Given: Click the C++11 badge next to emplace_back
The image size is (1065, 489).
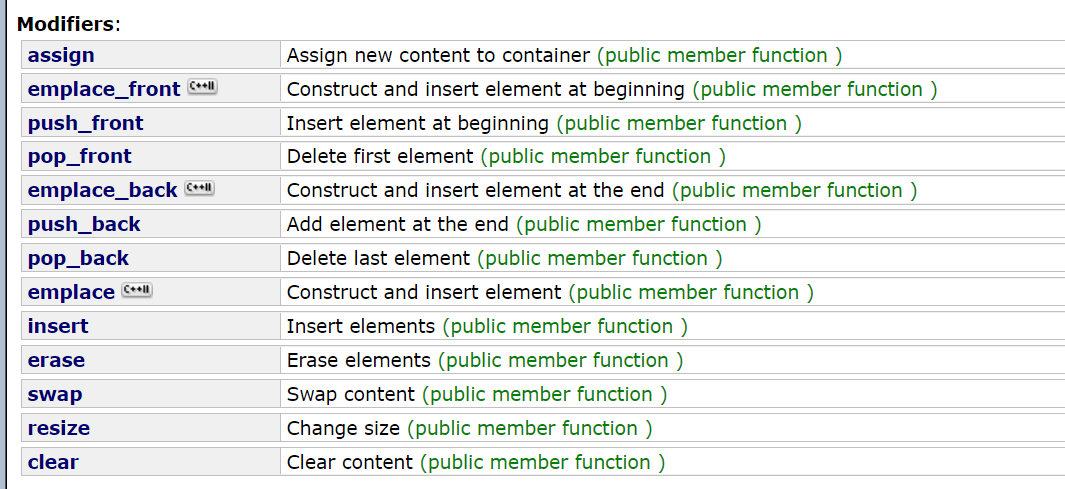Looking at the screenshot, I should coord(199,189).
